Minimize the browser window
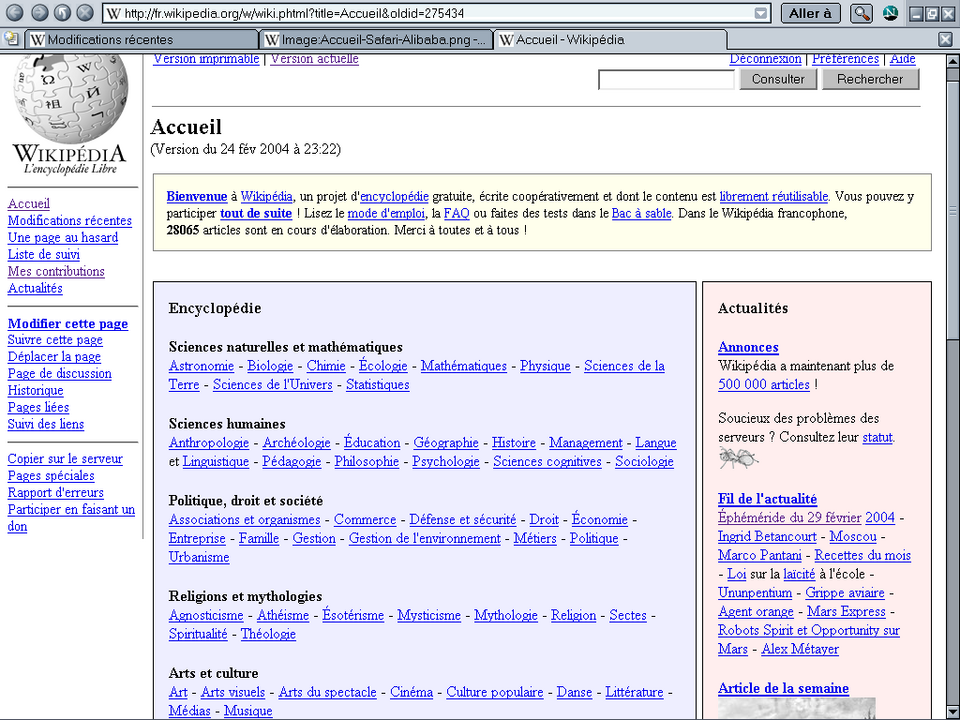The width and height of the screenshot is (960, 720). coord(916,13)
